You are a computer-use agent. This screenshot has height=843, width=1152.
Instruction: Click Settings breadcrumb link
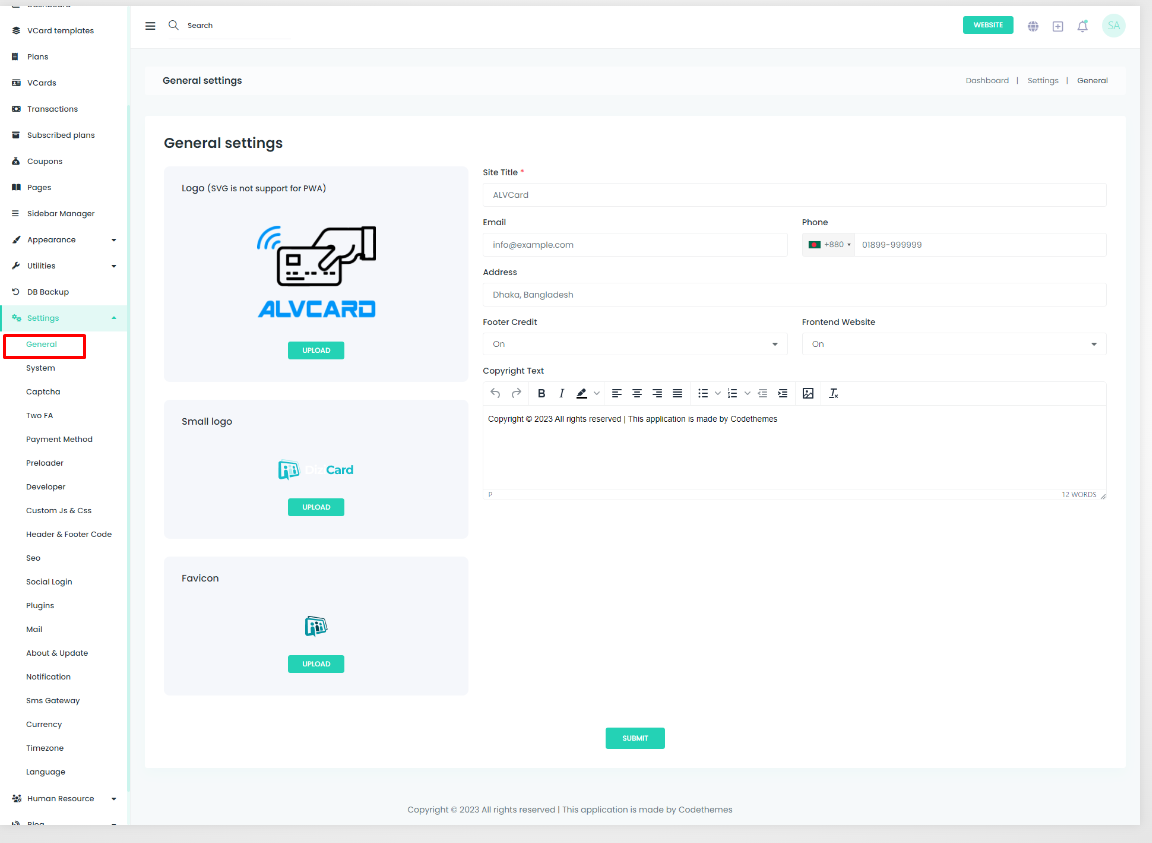click(x=1043, y=81)
